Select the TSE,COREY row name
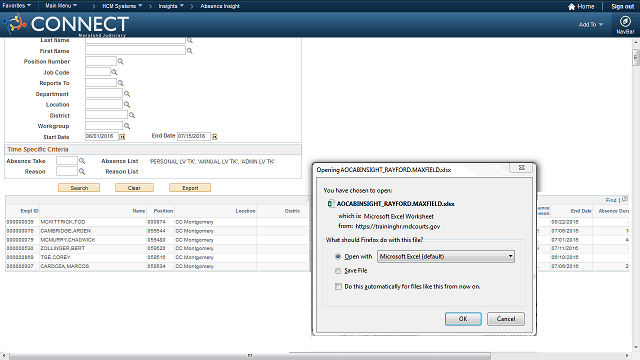 coord(55,257)
